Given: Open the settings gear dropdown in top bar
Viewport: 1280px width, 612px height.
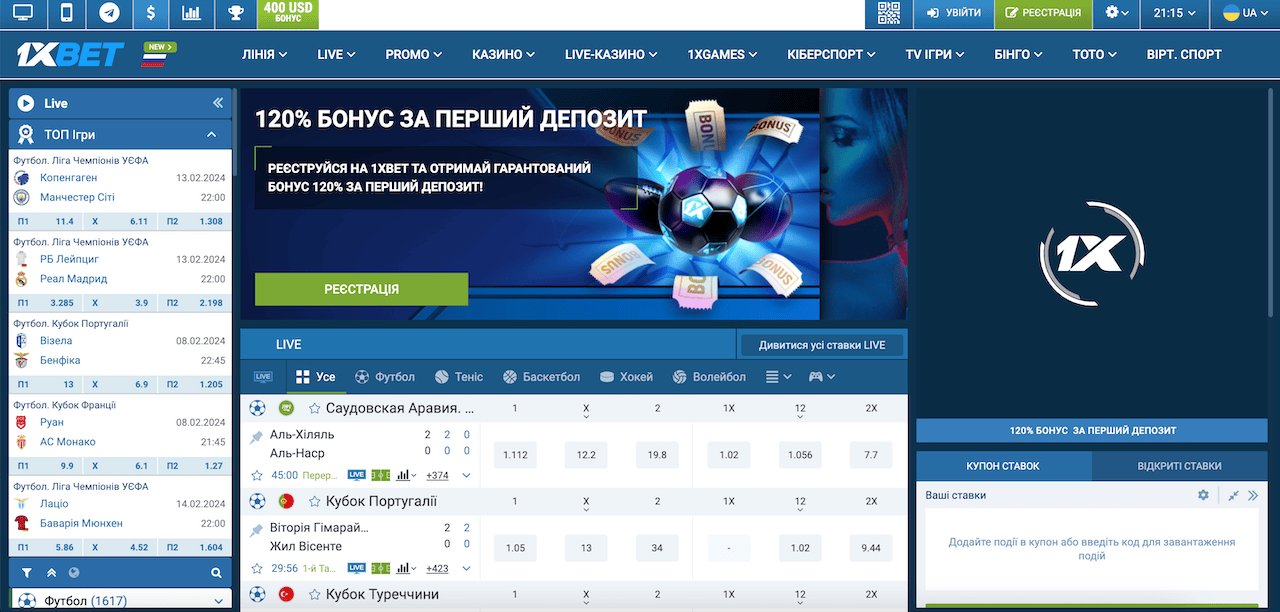Looking at the screenshot, I should click(1118, 13).
